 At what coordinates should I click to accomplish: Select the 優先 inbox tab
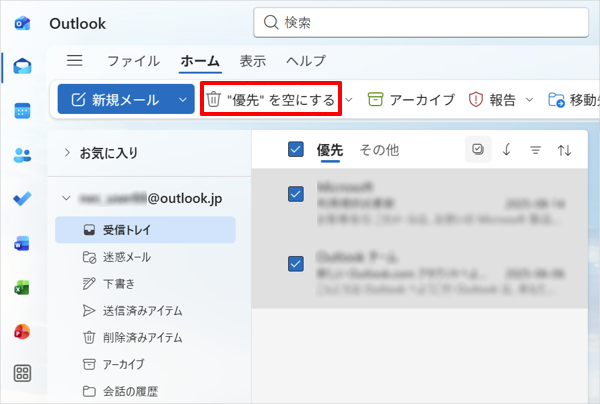click(330, 150)
